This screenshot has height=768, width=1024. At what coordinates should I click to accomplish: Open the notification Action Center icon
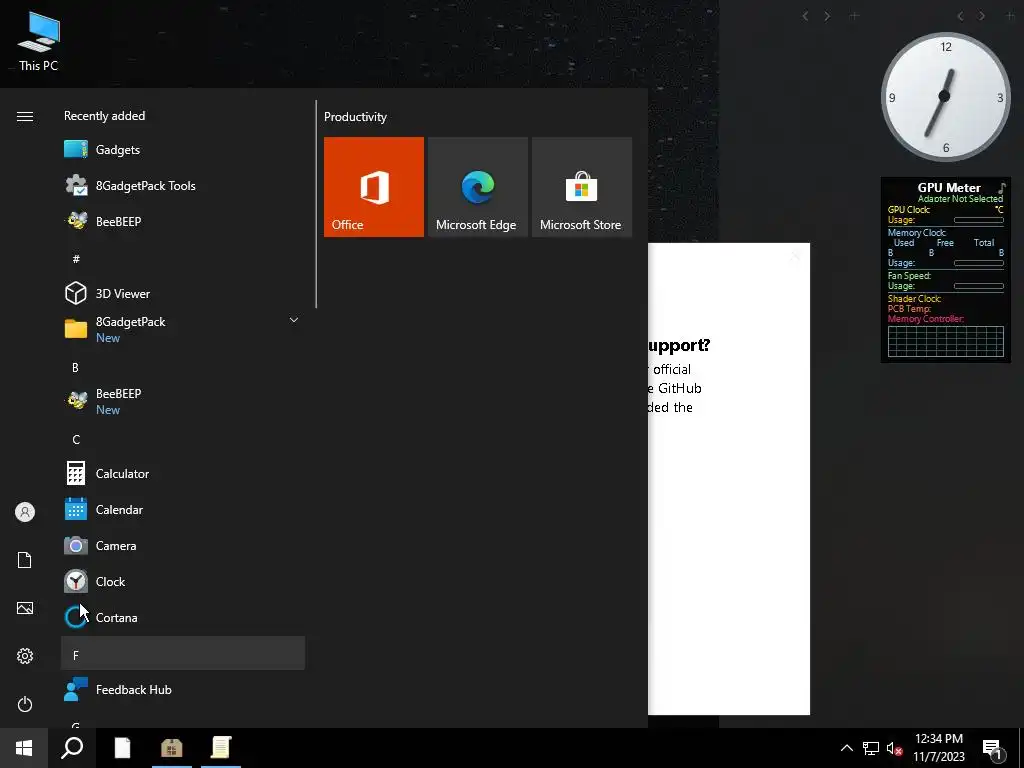pyautogui.click(x=993, y=749)
